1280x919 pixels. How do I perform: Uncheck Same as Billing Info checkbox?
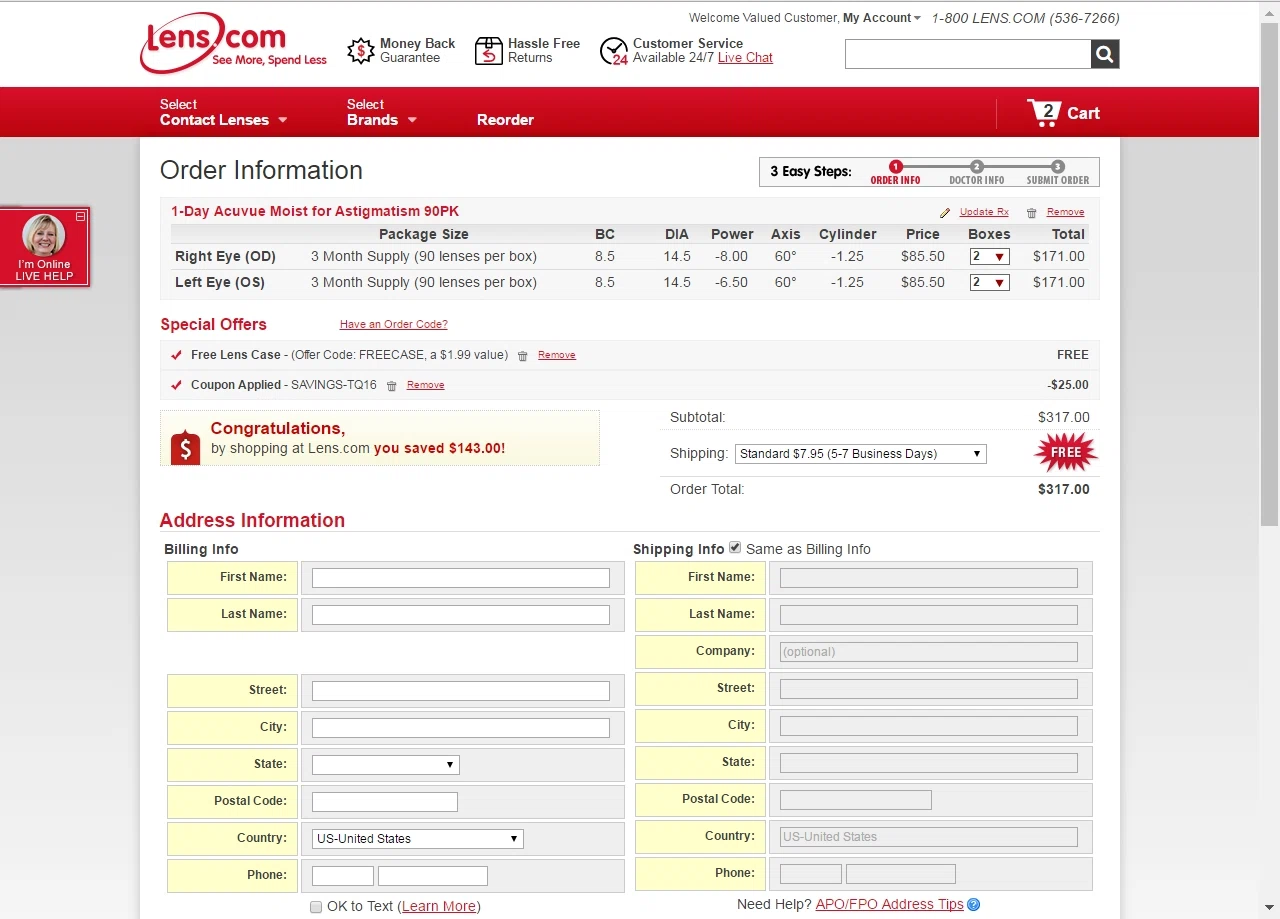click(735, 548)
